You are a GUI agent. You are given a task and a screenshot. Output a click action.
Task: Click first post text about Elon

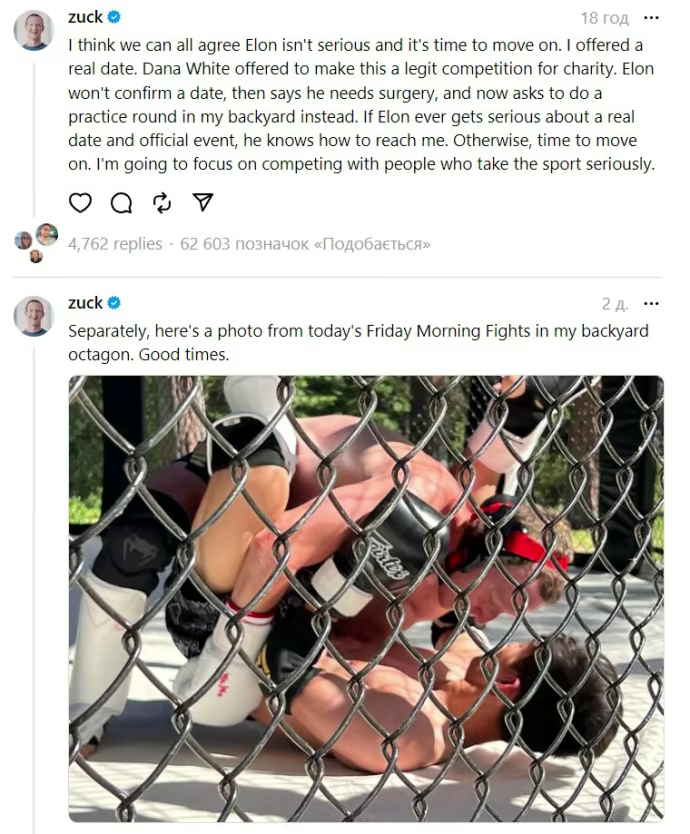click(361, 104)
